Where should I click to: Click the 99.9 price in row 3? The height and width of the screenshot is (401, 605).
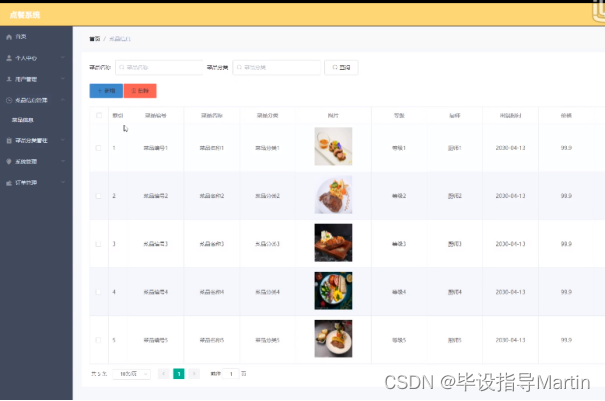566,244
